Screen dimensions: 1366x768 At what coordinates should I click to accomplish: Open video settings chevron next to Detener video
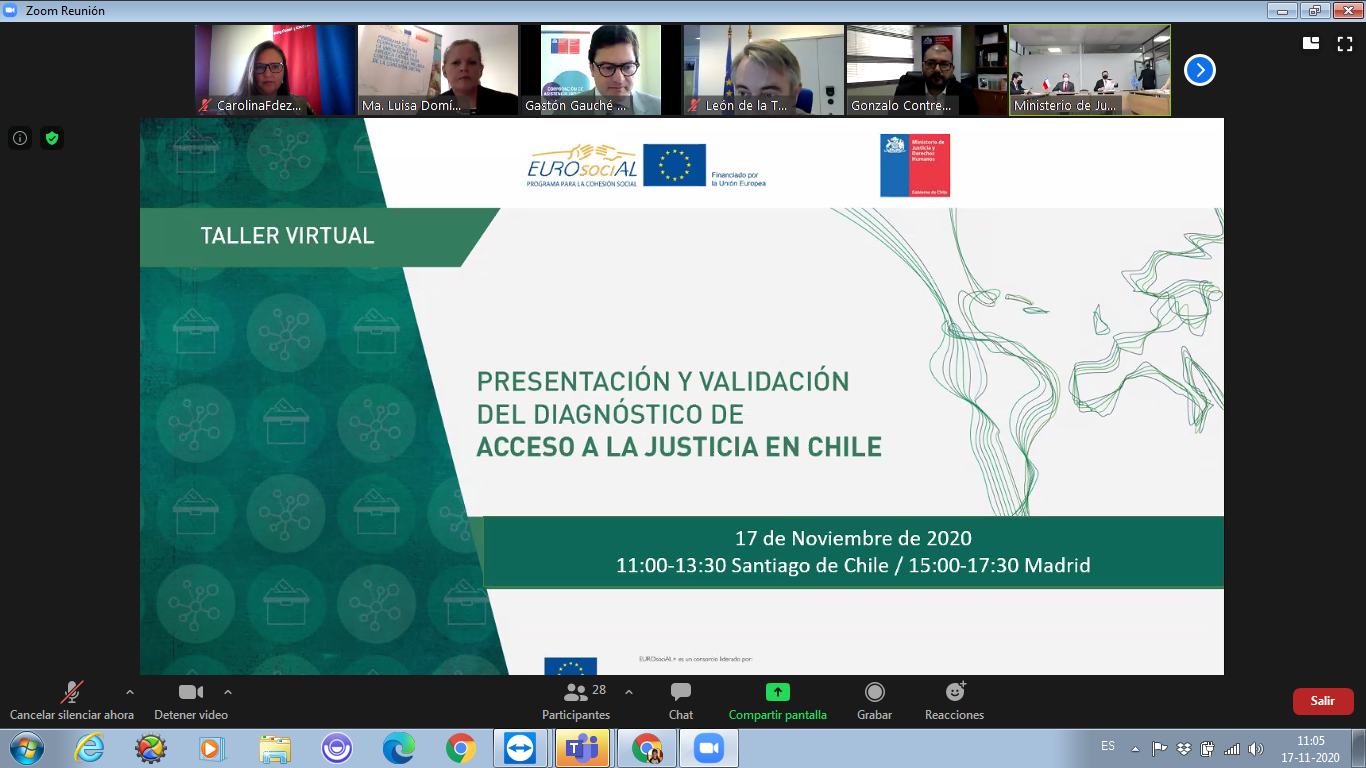tap(228, 691)
